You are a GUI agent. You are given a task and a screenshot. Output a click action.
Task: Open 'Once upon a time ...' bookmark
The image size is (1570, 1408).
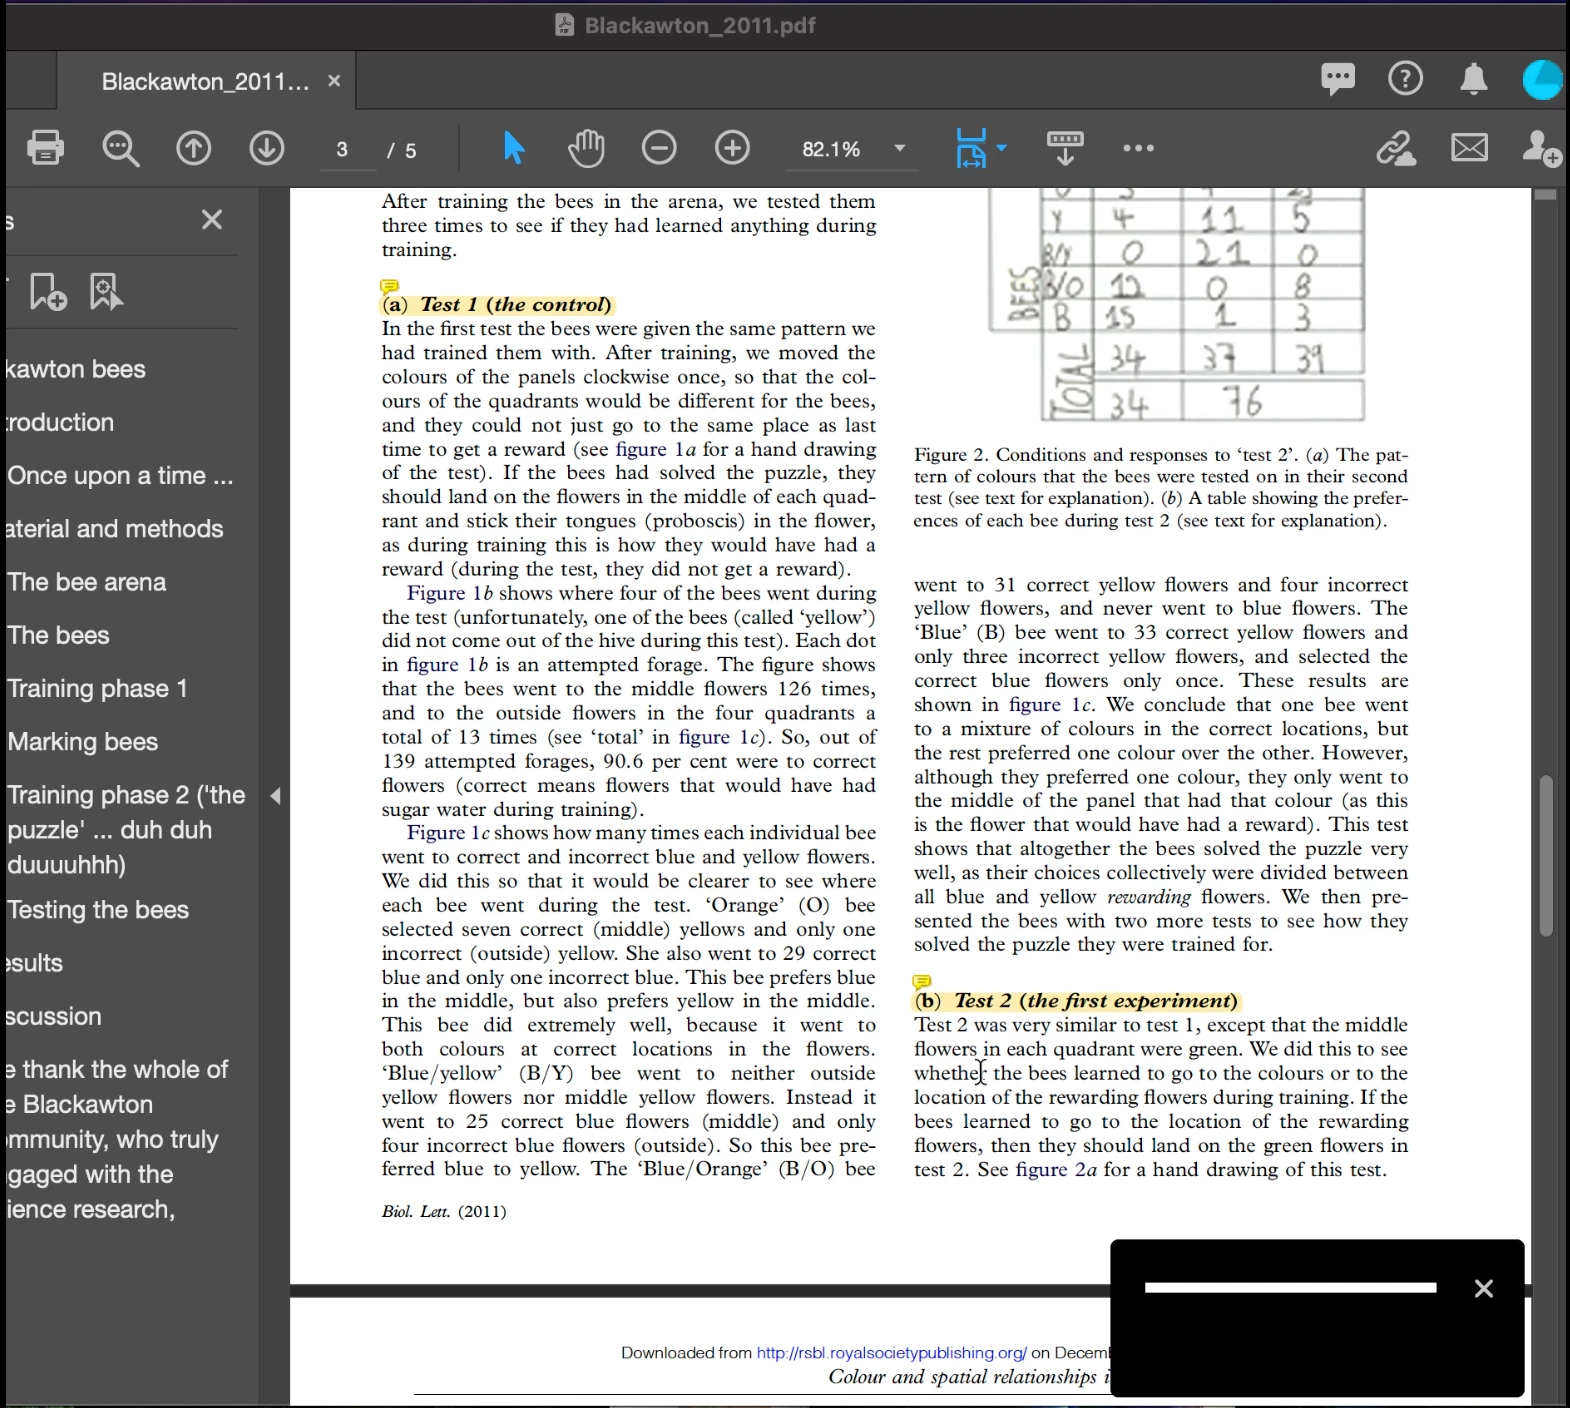(x=120, y=475)
